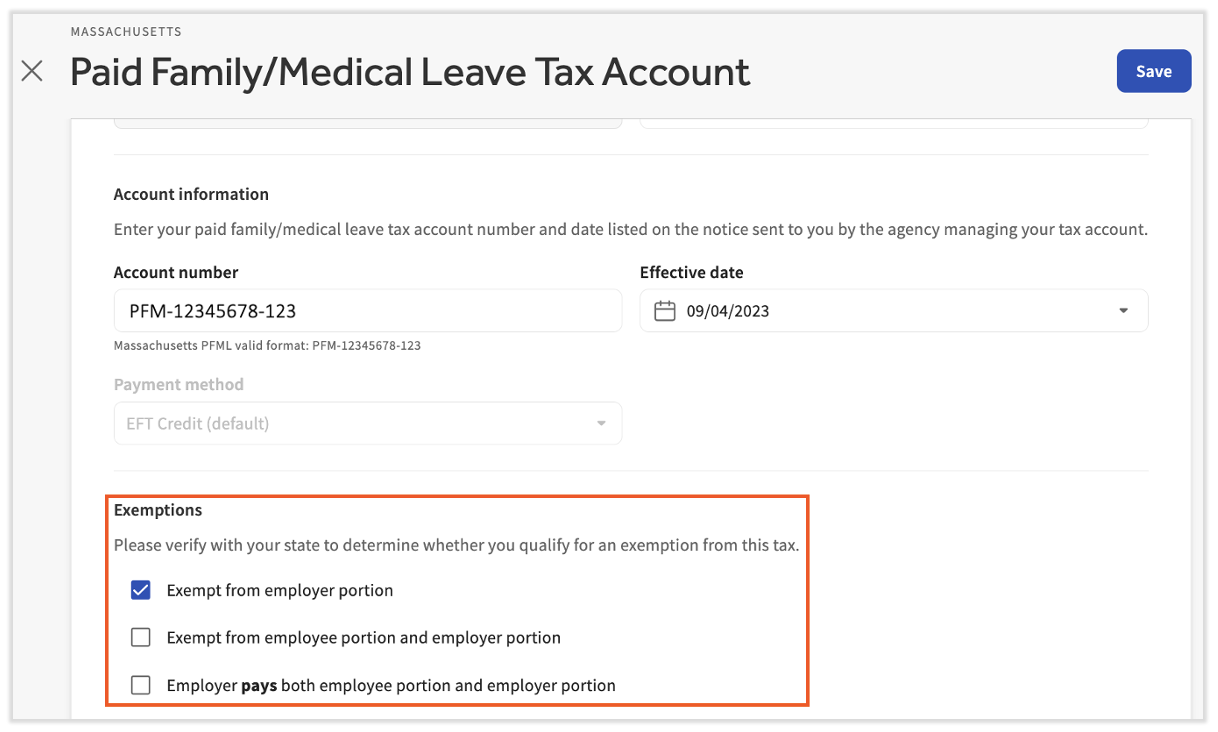Screen dimensions: 1218x732
Task: Click the Effective date label
Action: click(x=691, y=272)
